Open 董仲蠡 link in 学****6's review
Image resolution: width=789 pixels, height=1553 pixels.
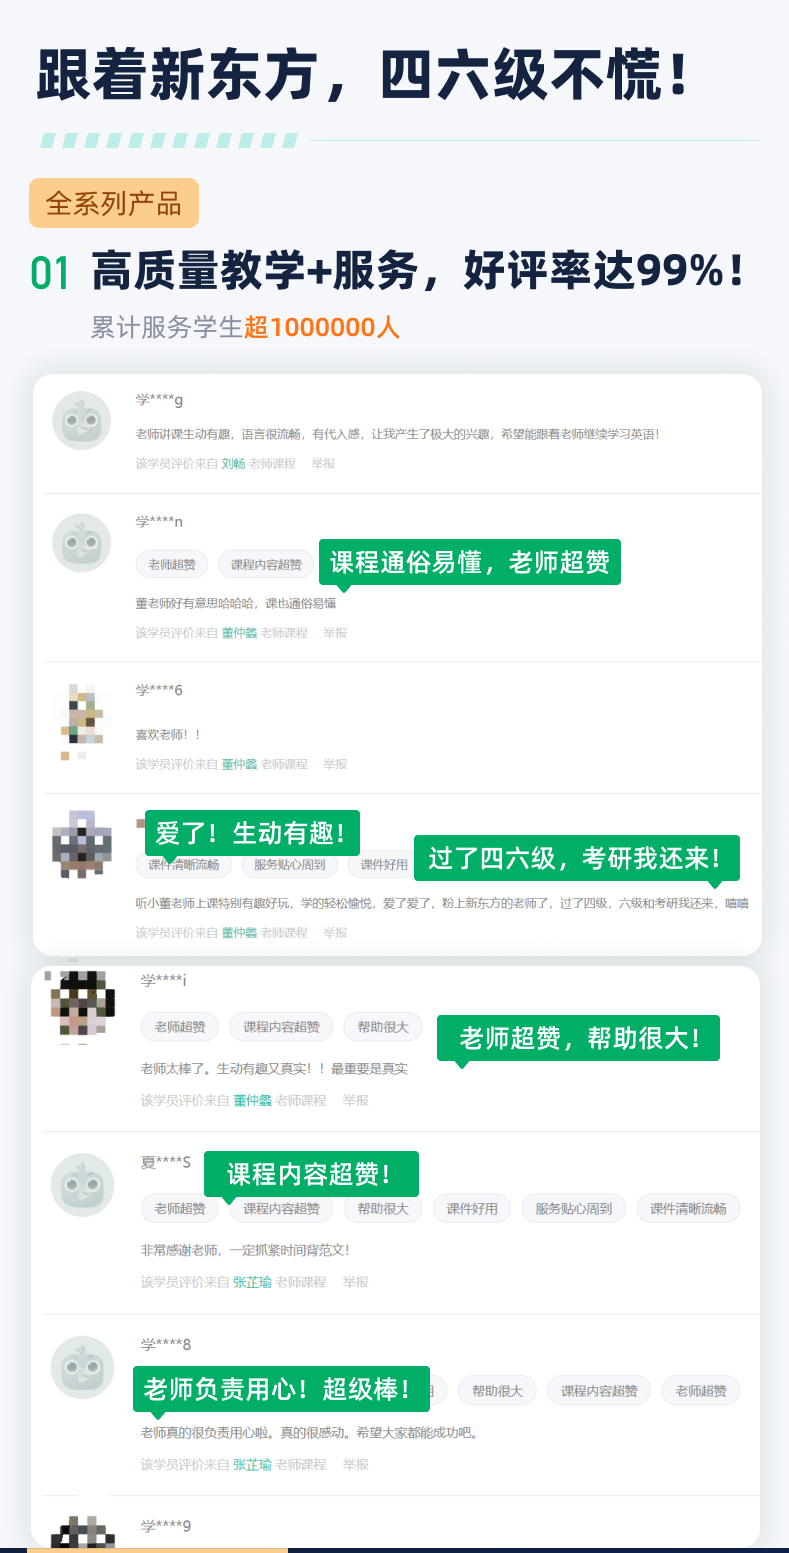pyautogui.click(x=239, y=764)
